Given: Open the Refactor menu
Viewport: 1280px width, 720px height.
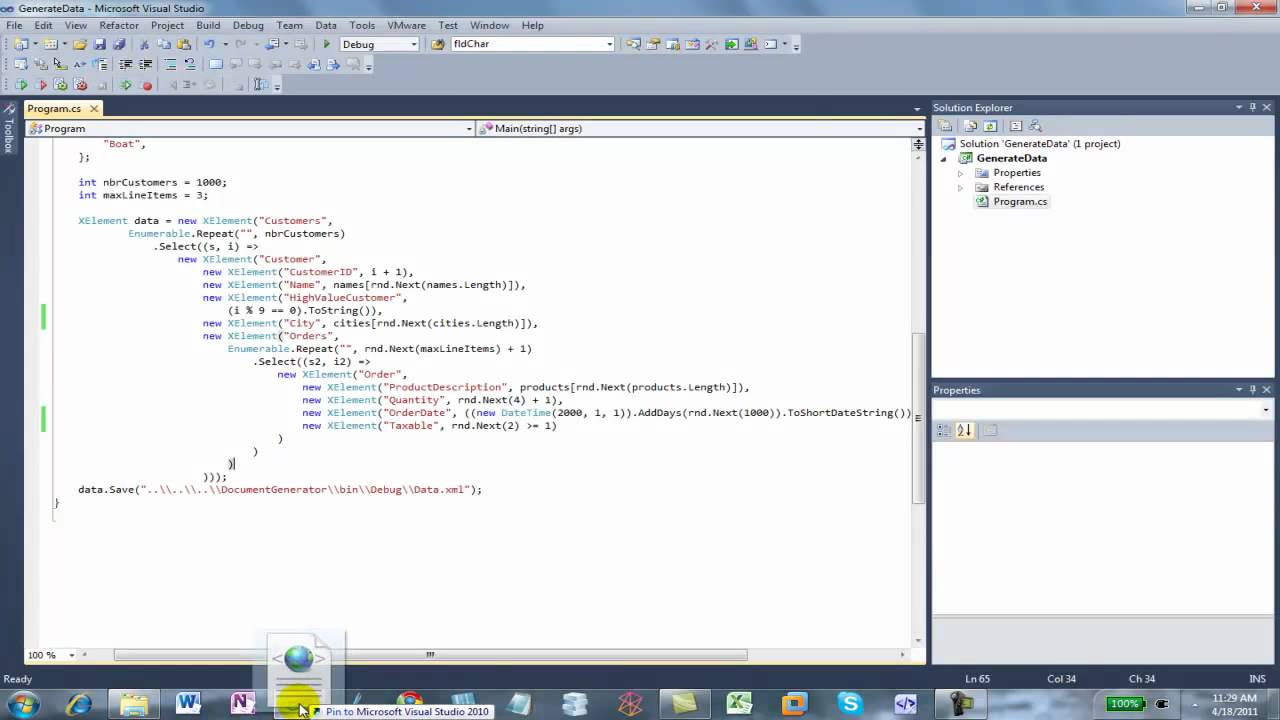Looking at the screenshot, I should pos(119,25).
